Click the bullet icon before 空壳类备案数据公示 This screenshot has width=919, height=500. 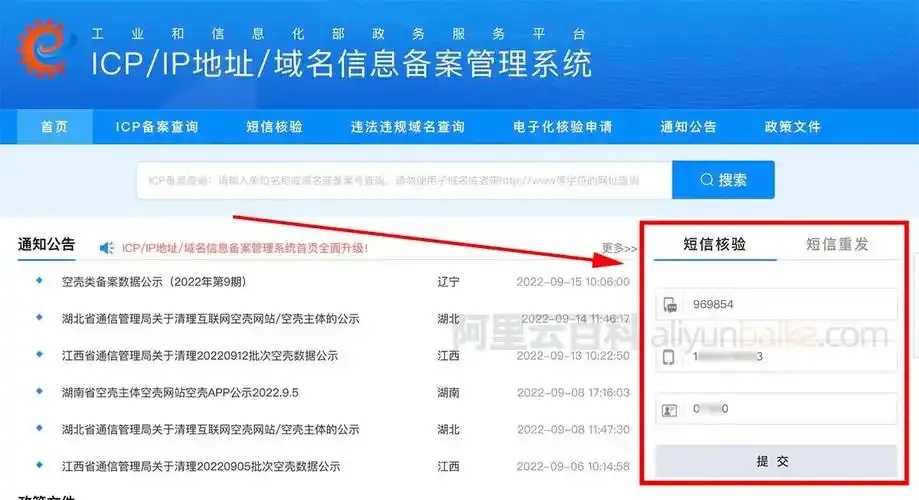click(x=39, y=281)
